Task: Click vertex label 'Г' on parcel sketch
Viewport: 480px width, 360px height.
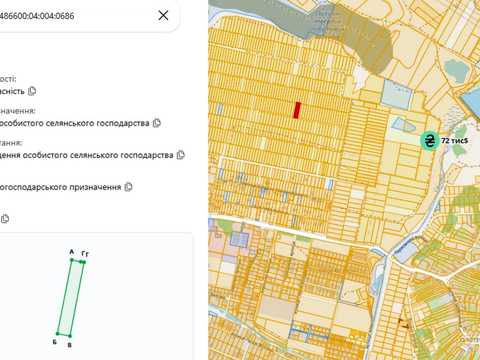Action: (83, 253)
